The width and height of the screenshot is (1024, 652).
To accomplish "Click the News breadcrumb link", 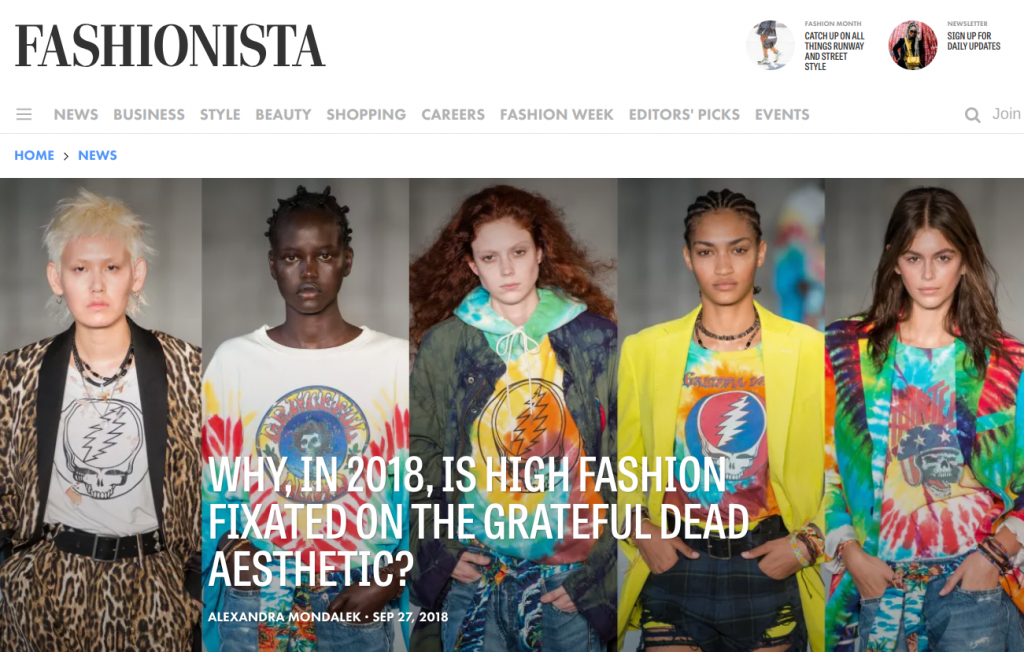I will pos(97,155).
